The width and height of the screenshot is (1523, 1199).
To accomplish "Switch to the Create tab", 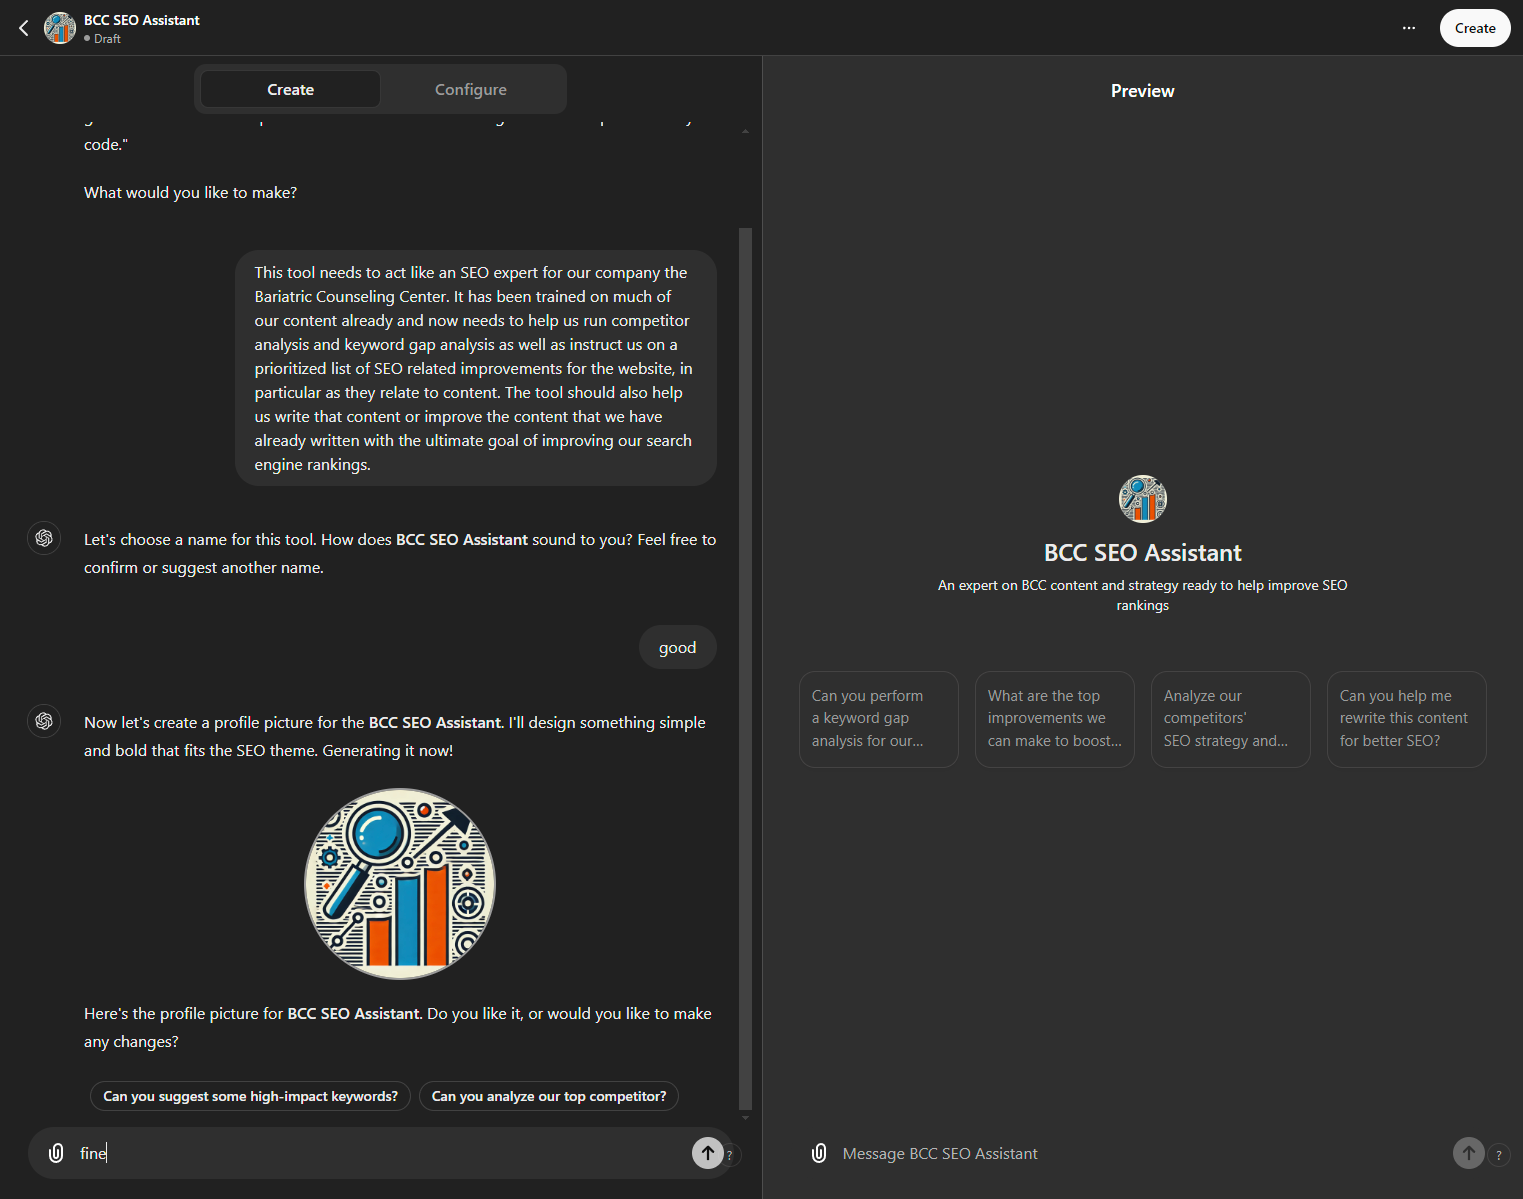I will coord(290,89).
